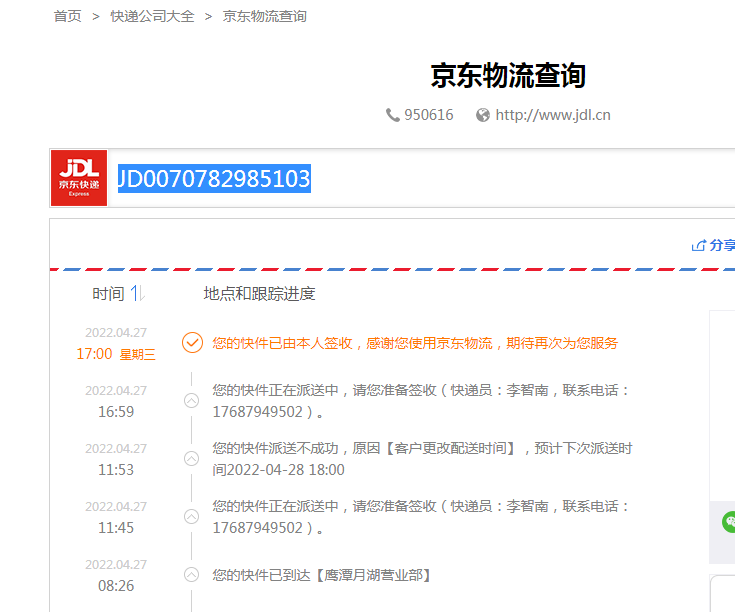Click the JDL 京东快递 logo
Image resolution: width=735 pixels, height=612 pixels.
coord(79,178)
